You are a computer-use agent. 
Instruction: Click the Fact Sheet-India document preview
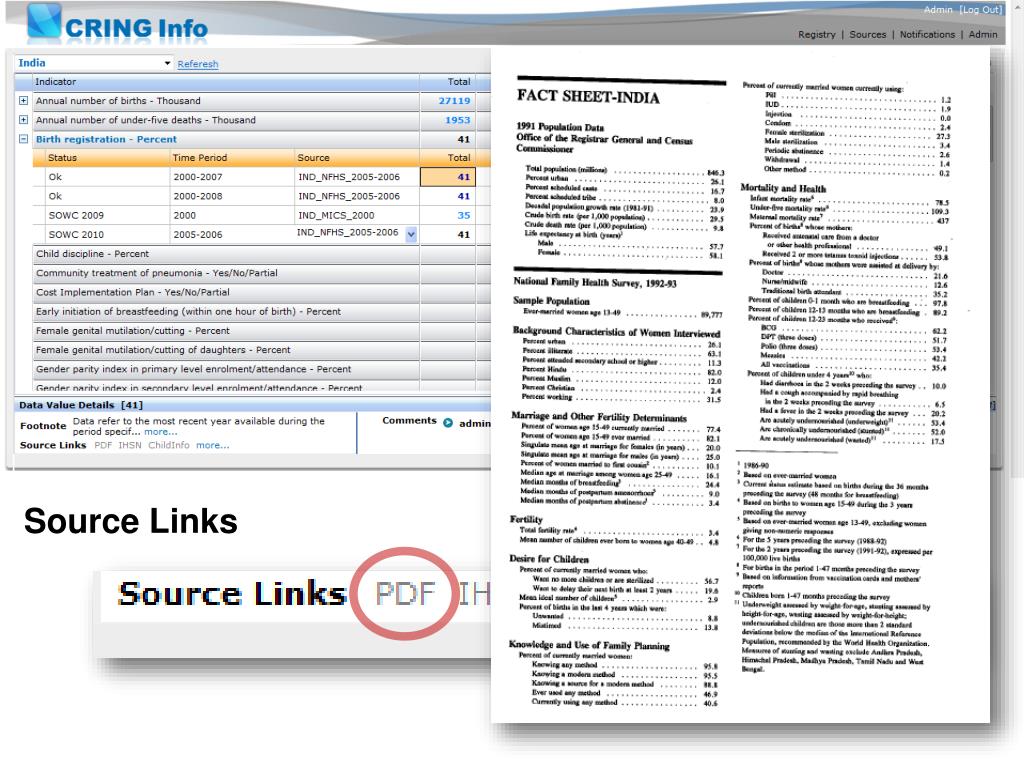point(741,385)
